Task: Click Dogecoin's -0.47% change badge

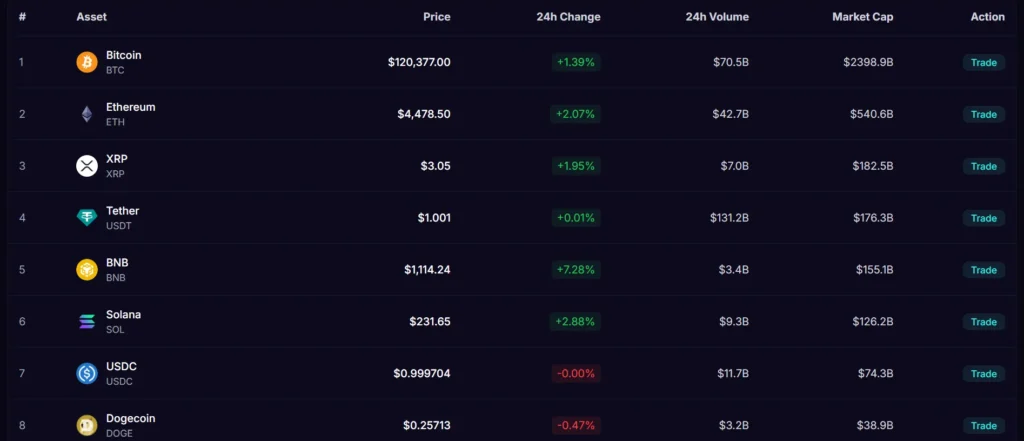Action: (575, 426)
